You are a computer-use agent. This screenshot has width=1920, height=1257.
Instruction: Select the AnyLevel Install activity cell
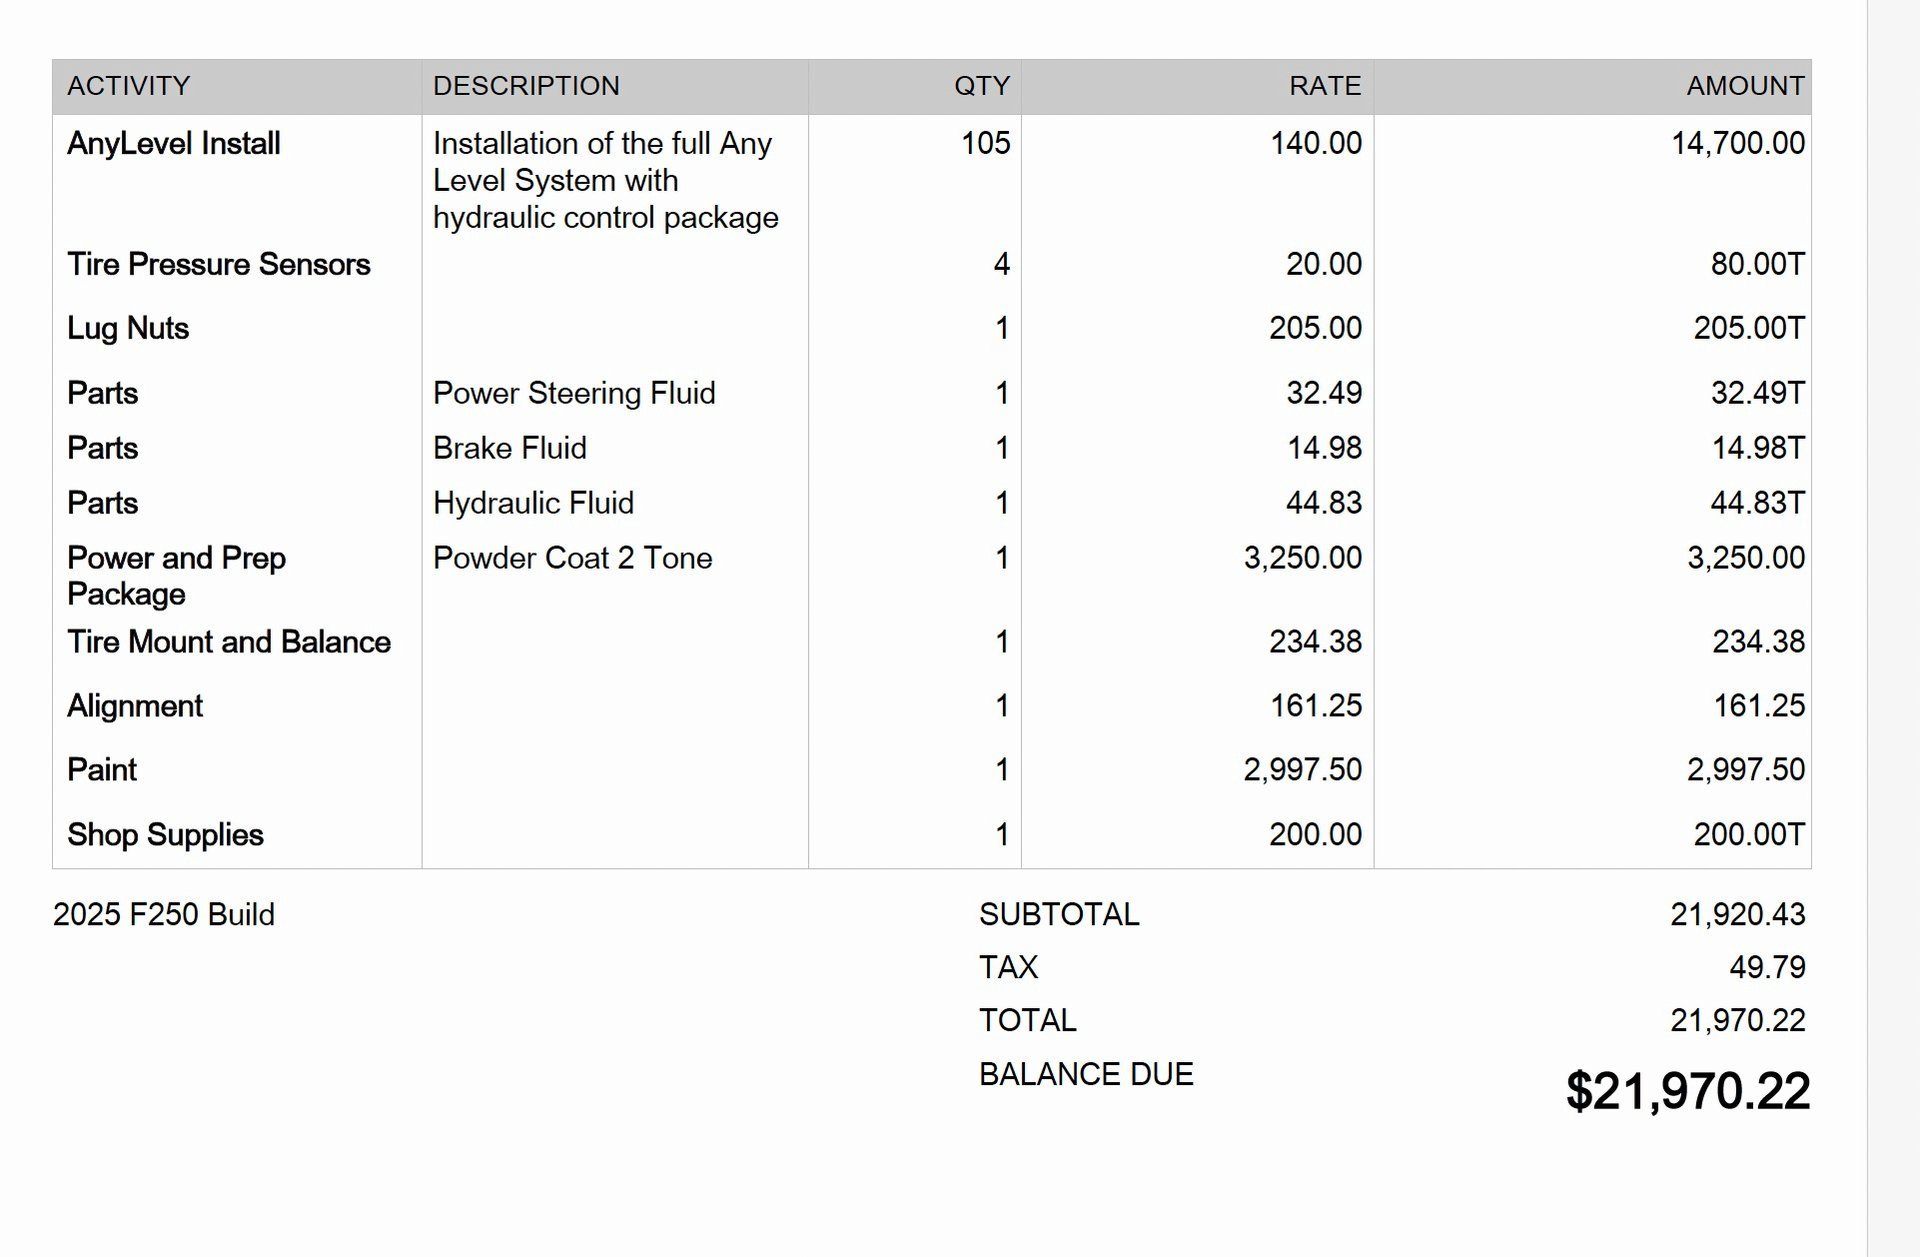pos(173,144)
